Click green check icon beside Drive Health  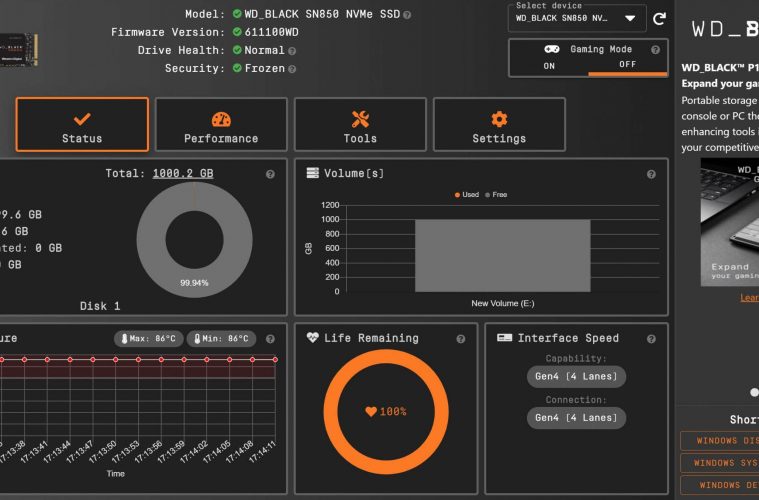click(x=237, y=50)
